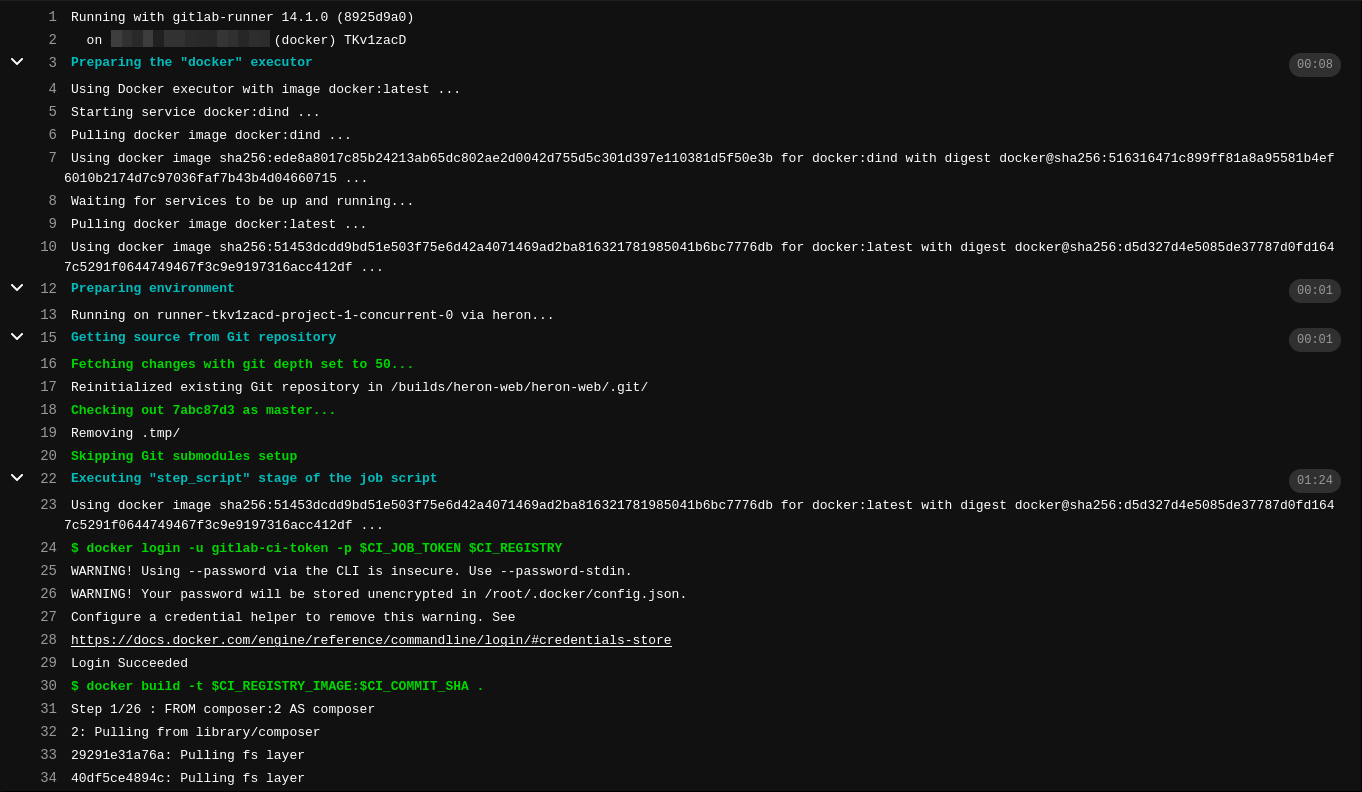1362x792 pixels.
Task: Open the docker credentials-store documentation link
Action: [371, 640]
